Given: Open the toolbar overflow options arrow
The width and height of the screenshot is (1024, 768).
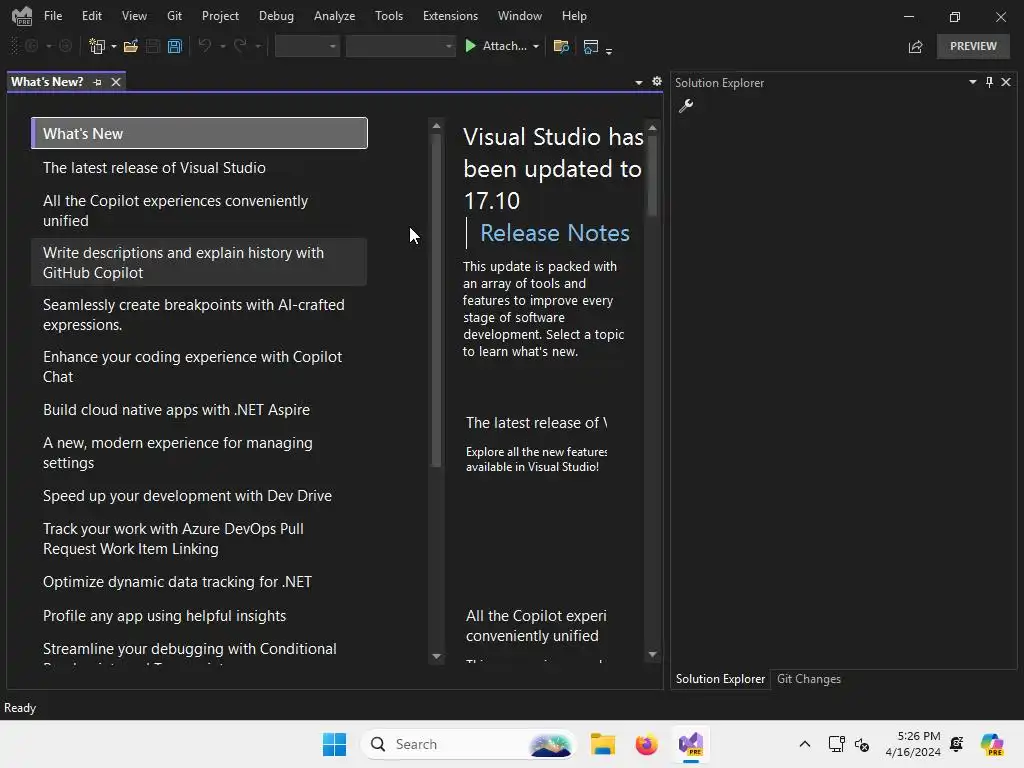Looking at the screenshot, I should (x=609, y=50).
